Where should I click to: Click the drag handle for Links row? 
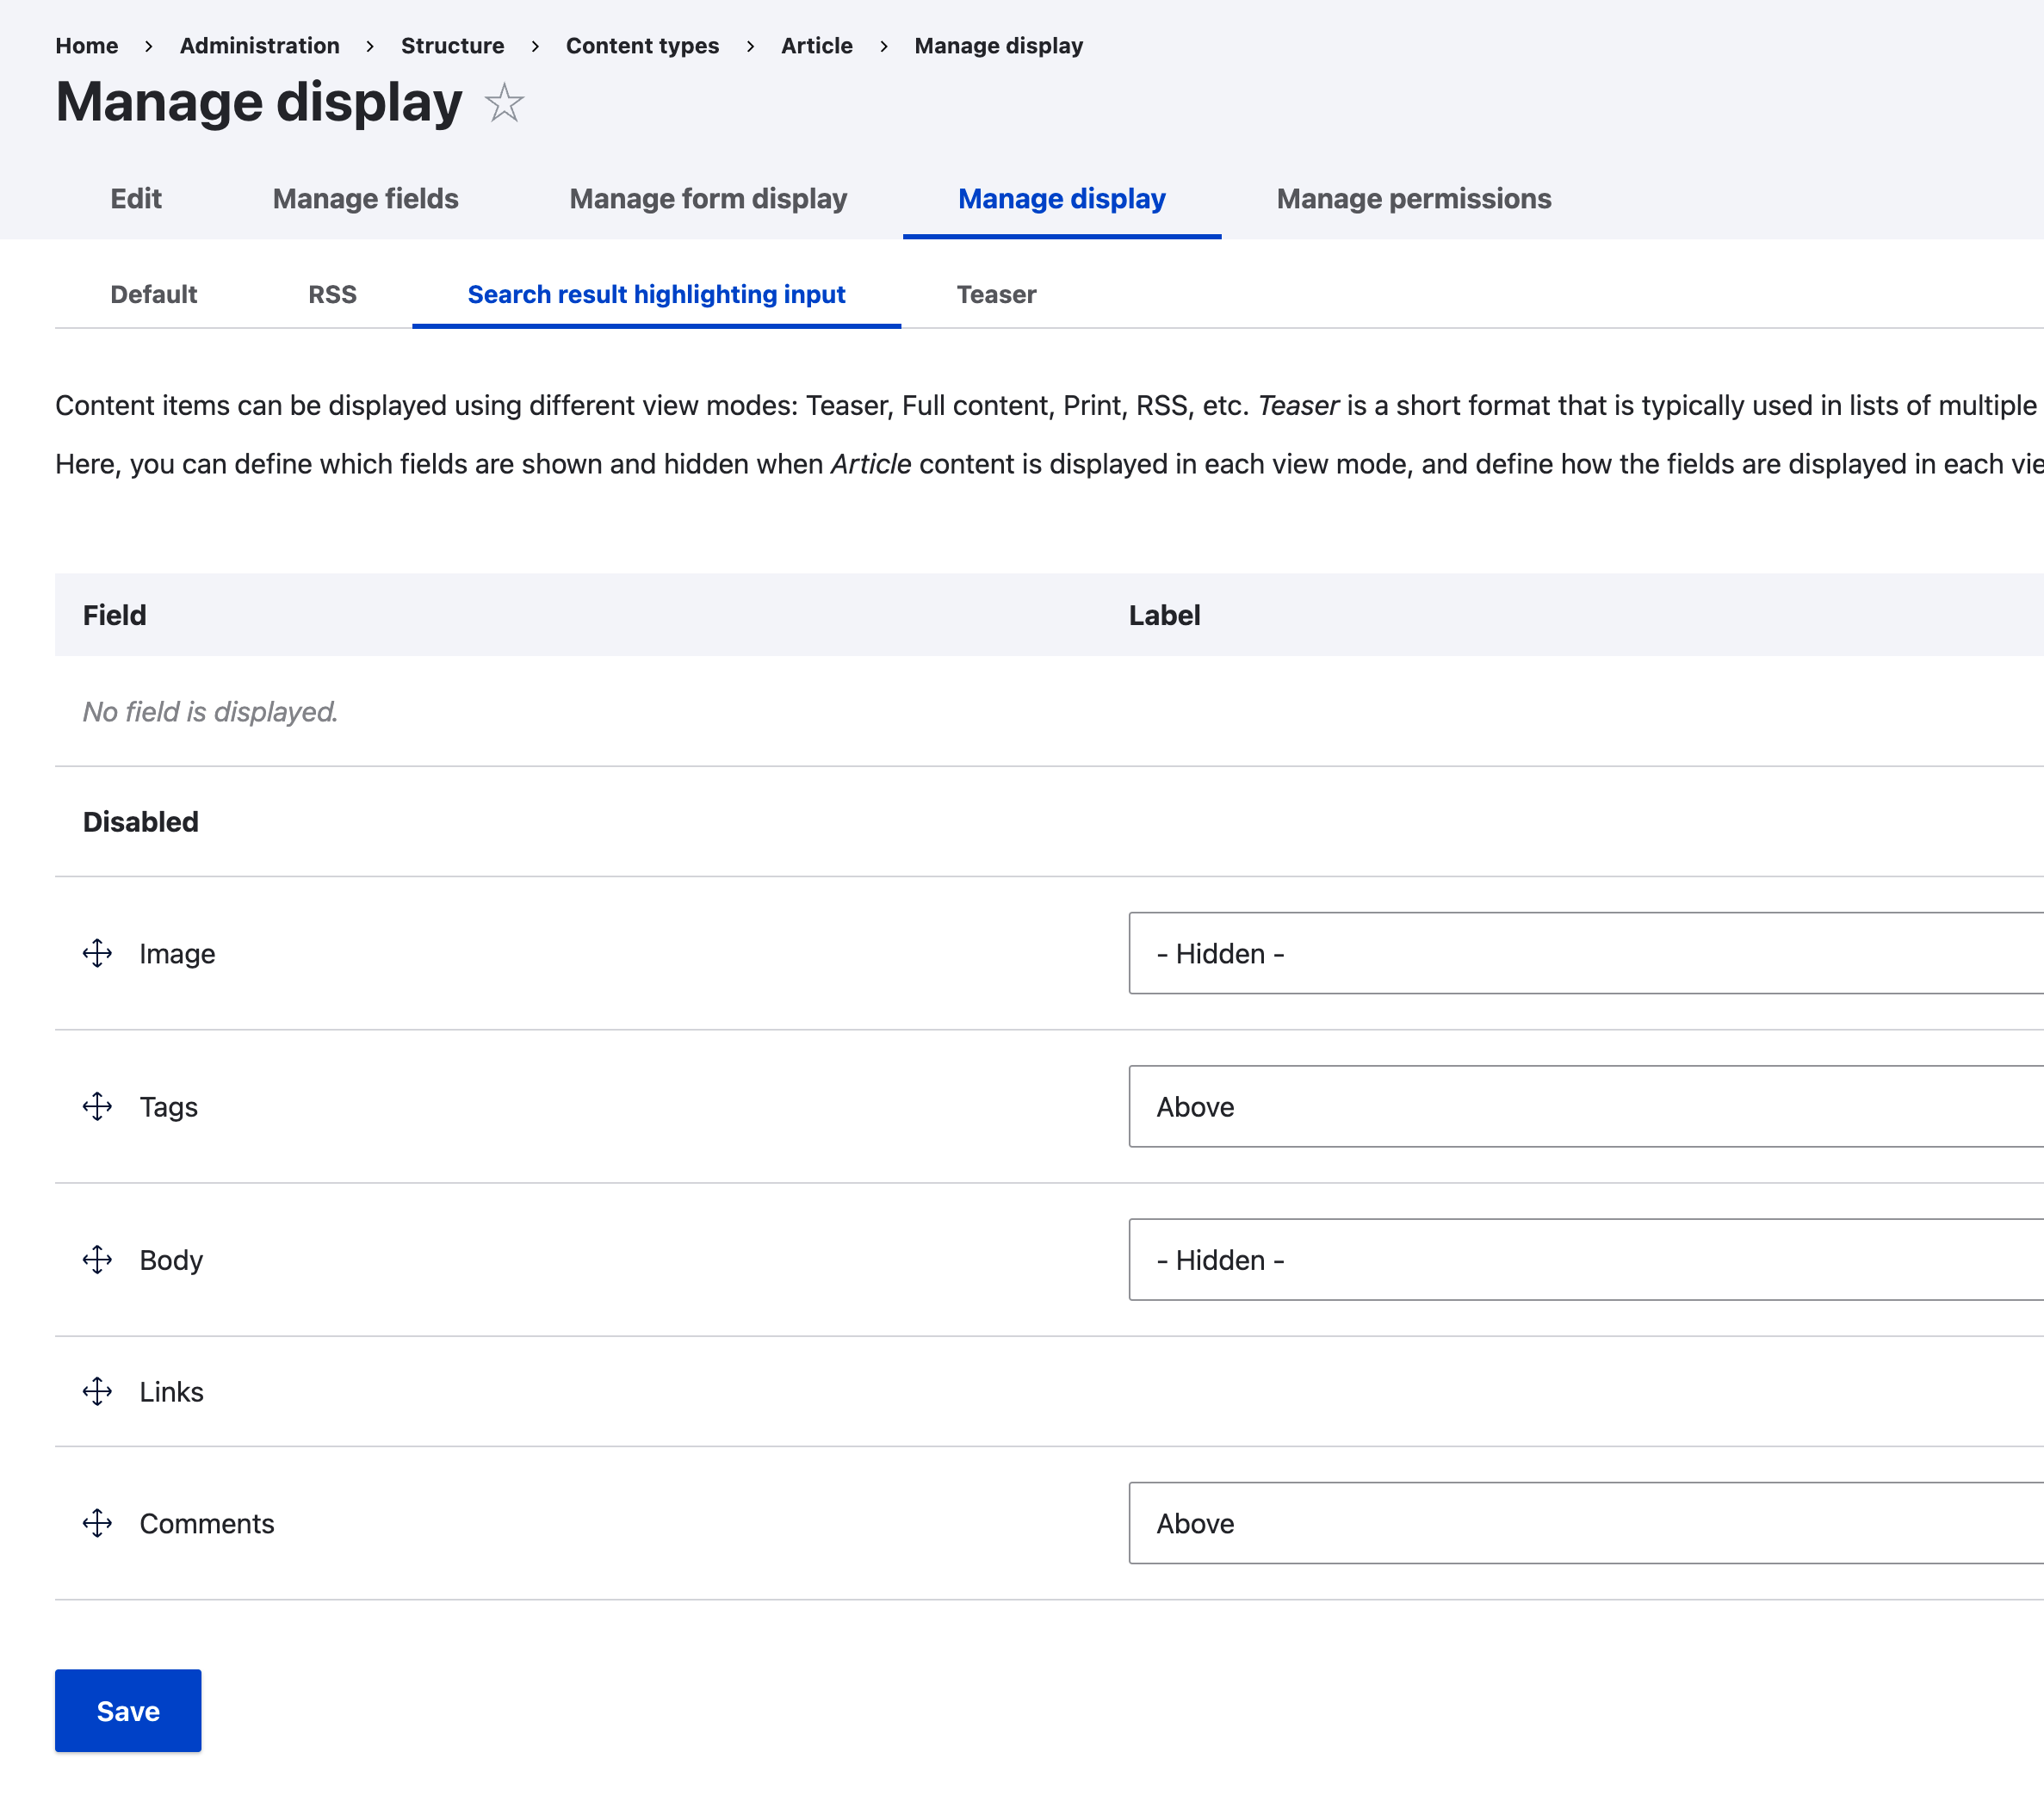click(x=97, y=1391)
